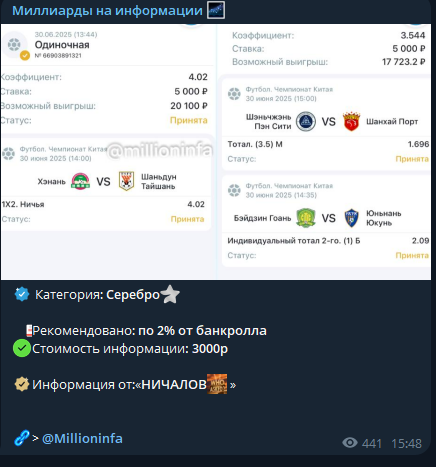The height and width of the screenshot is (467, 436).
Task: Open the @Millioninfa mention link
Action: pos(82,438)
